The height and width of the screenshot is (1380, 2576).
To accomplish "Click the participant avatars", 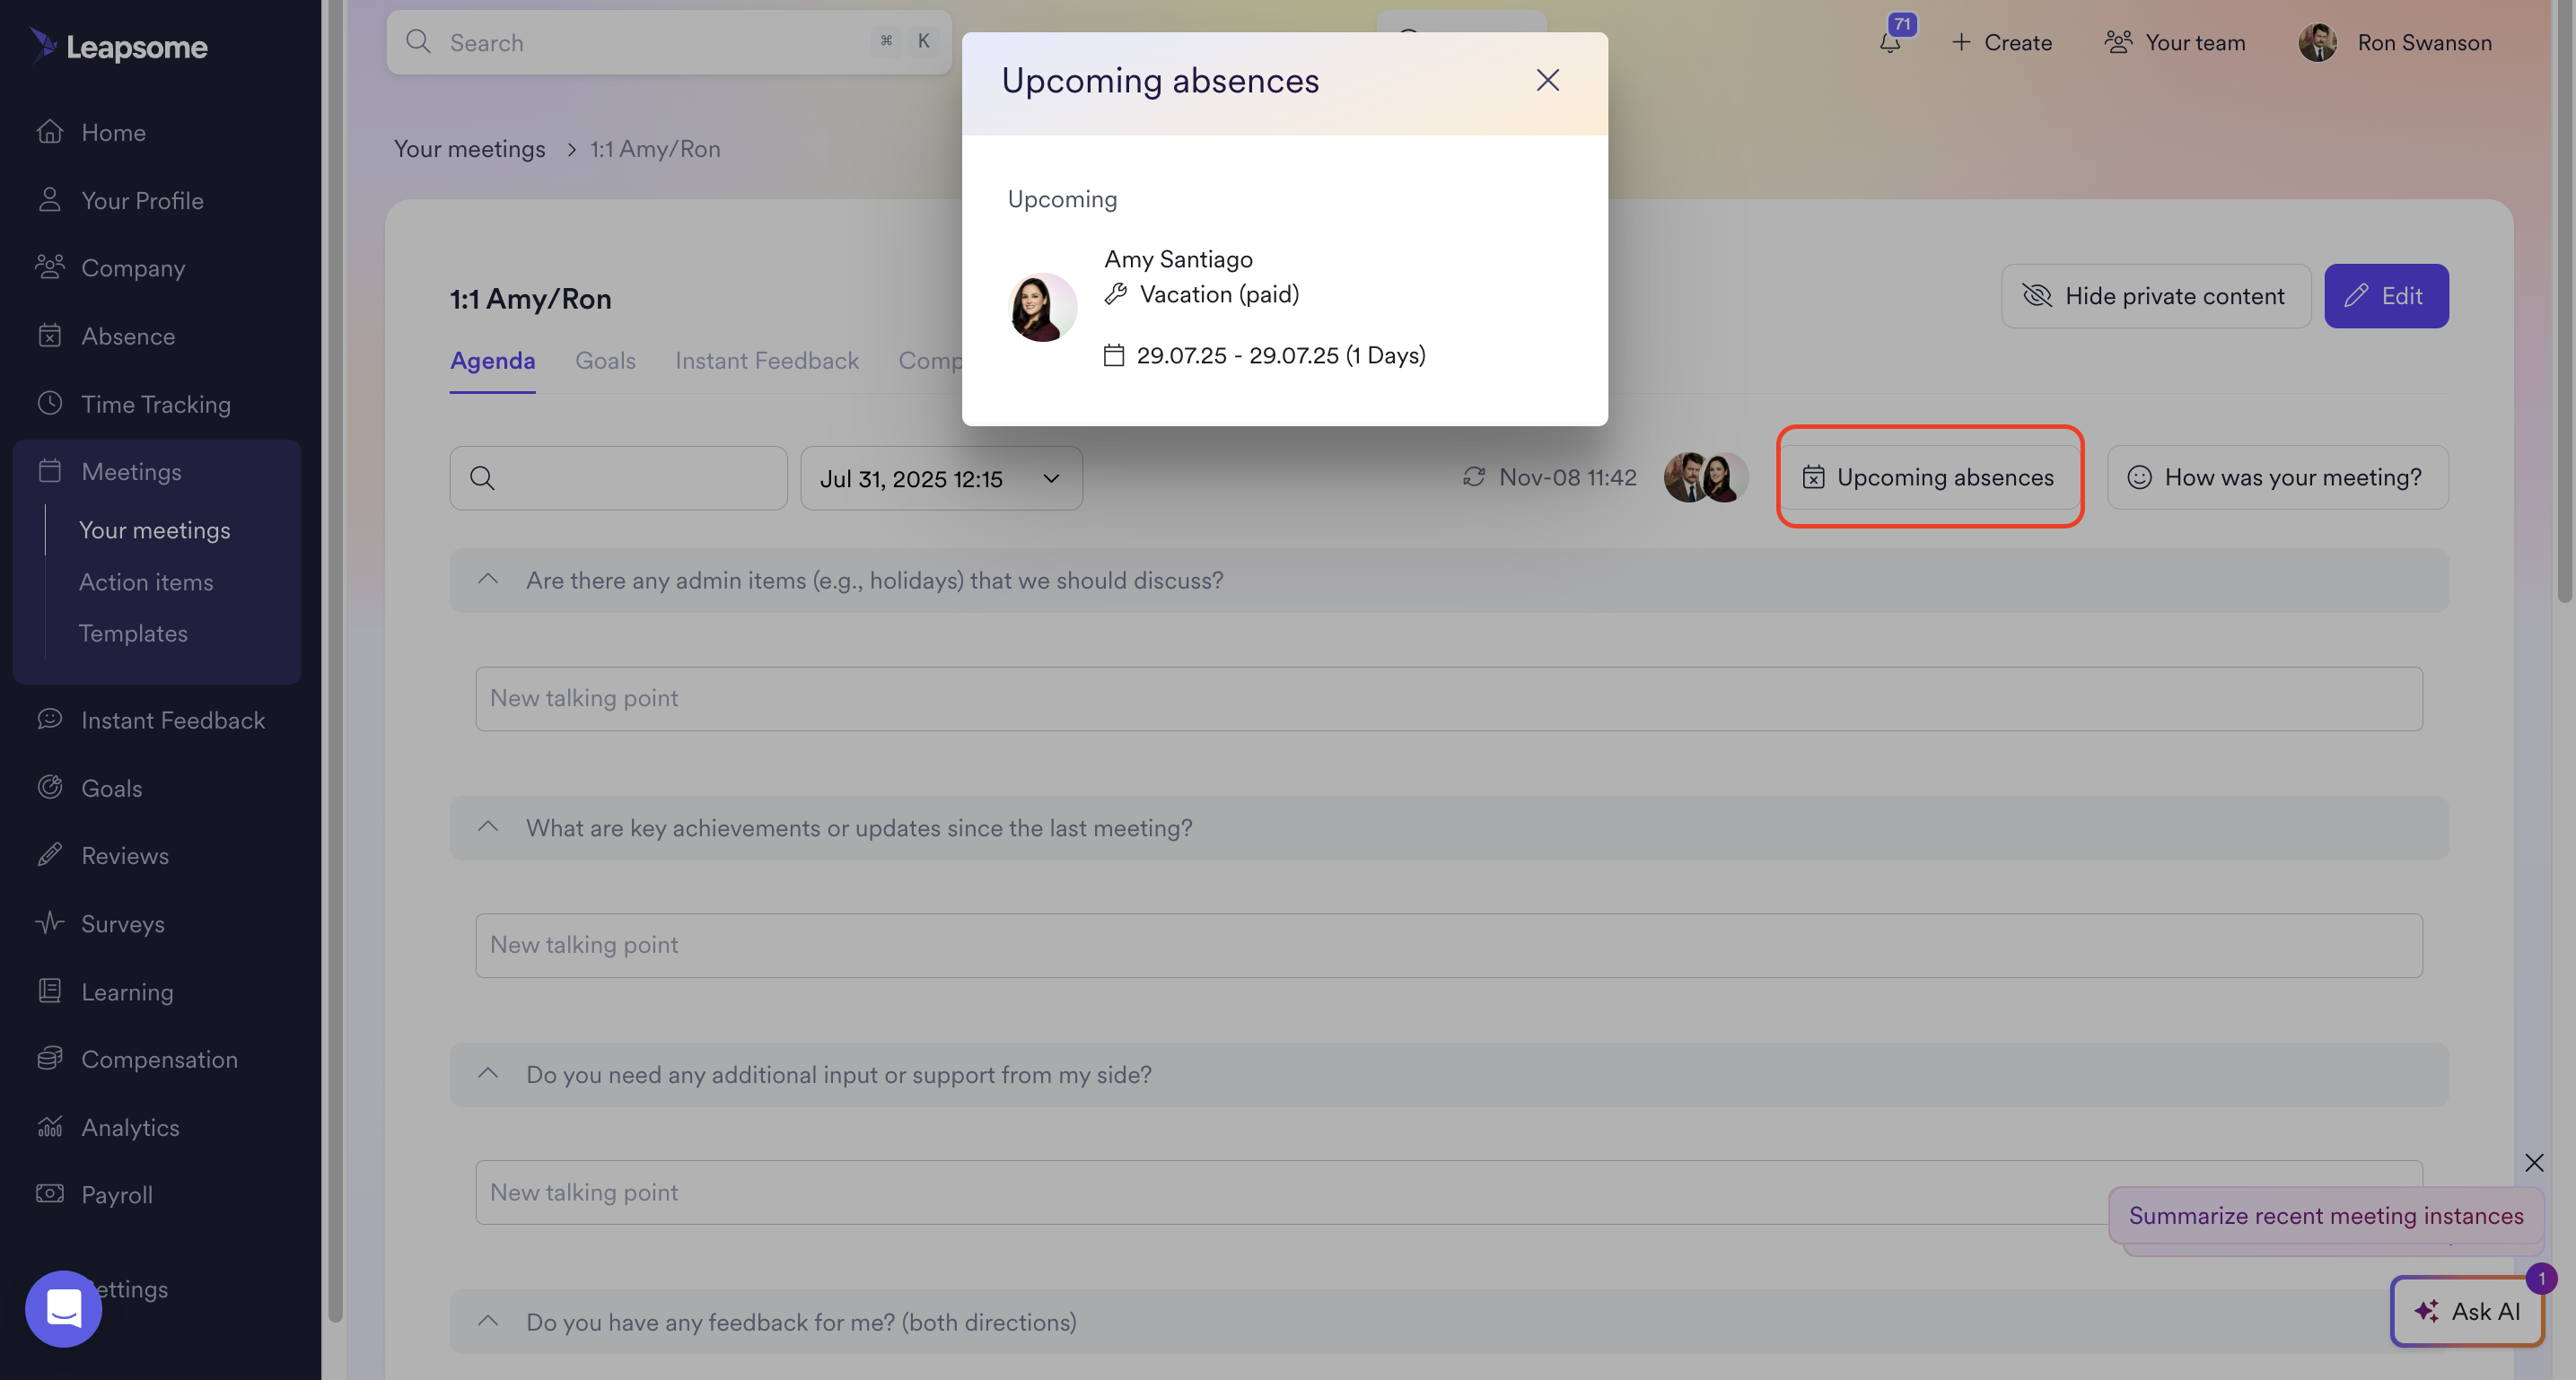I will pos(1706,477).
